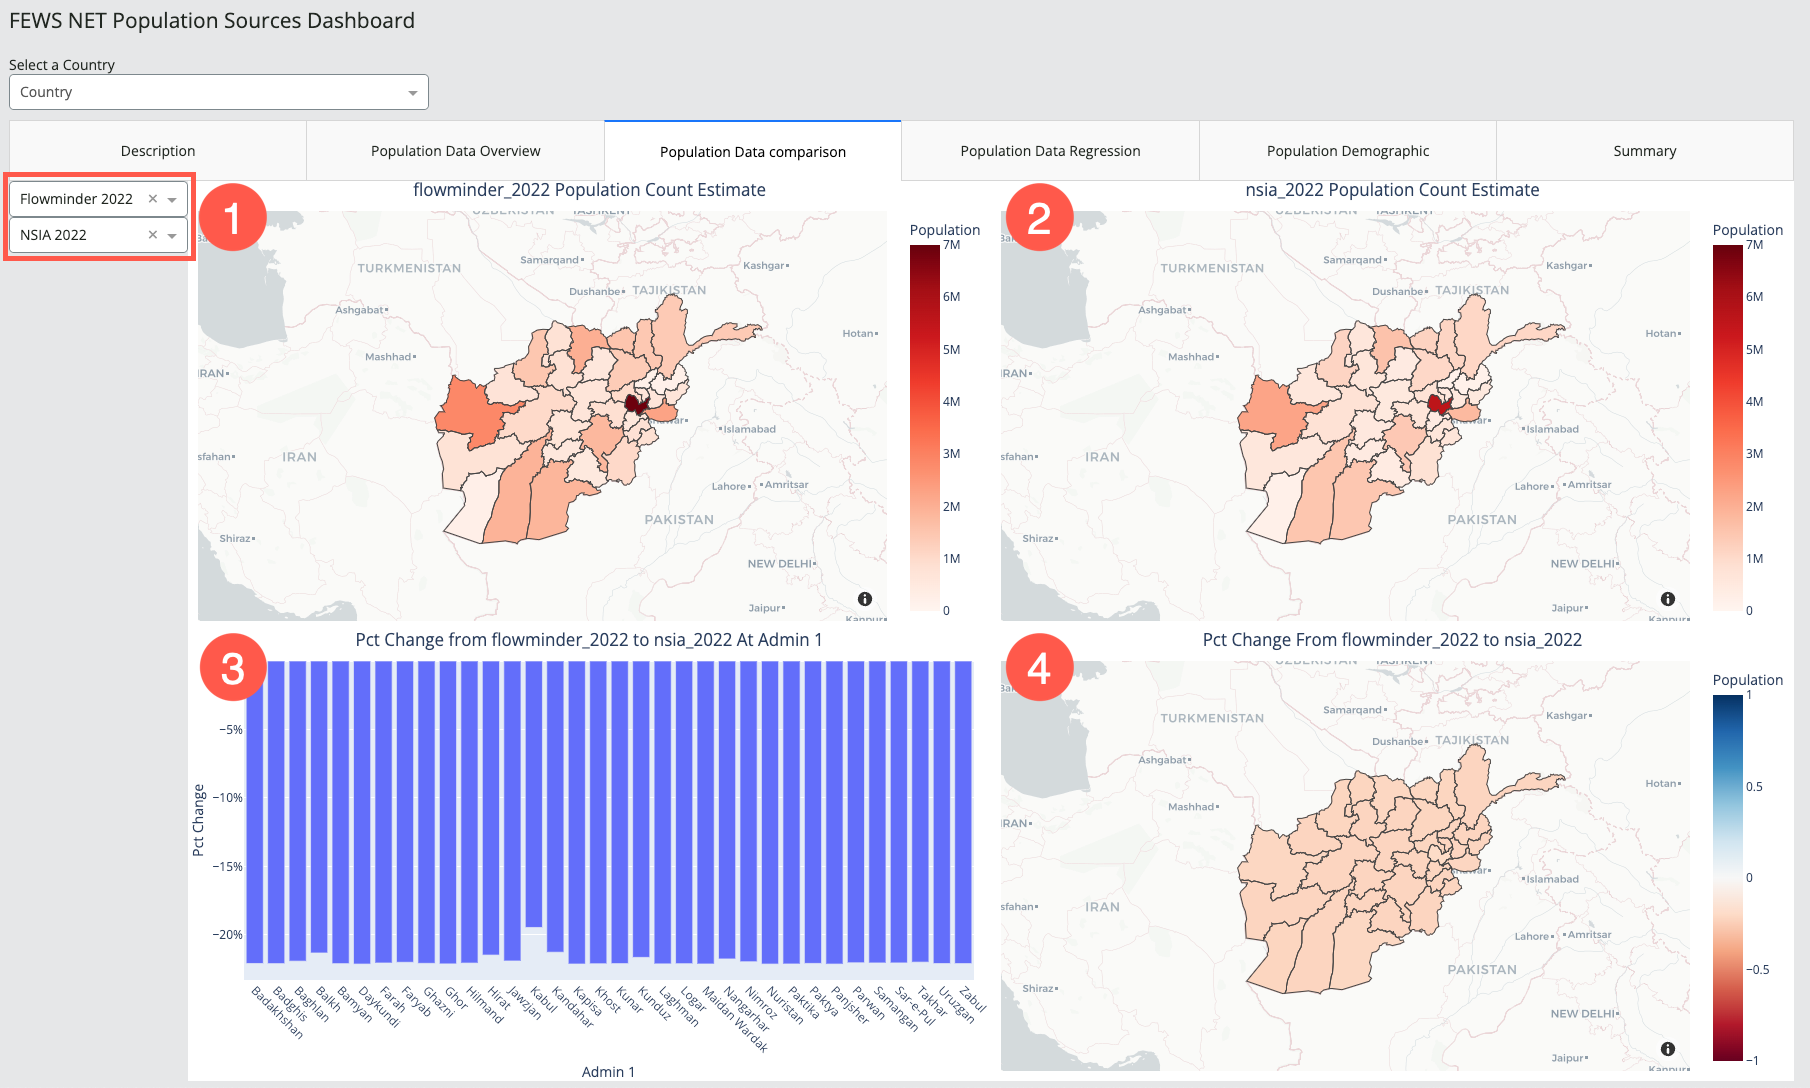
Task: Click the info icon on flowminder map
Action: click(x=865, y=599)
